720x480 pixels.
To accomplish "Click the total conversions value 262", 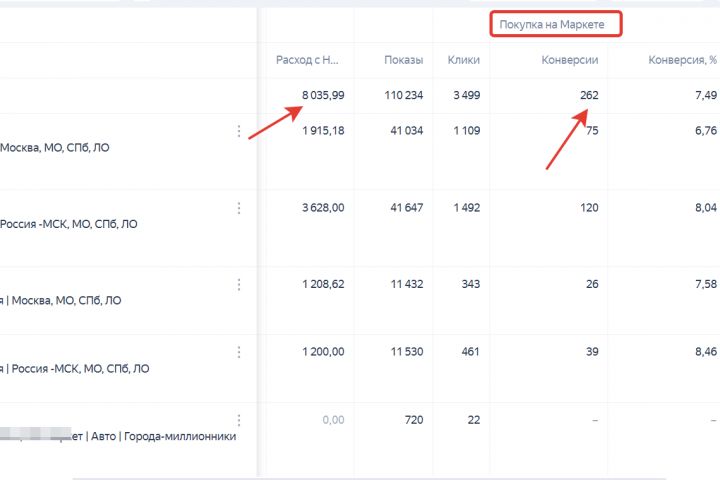I will click(588, 95).
